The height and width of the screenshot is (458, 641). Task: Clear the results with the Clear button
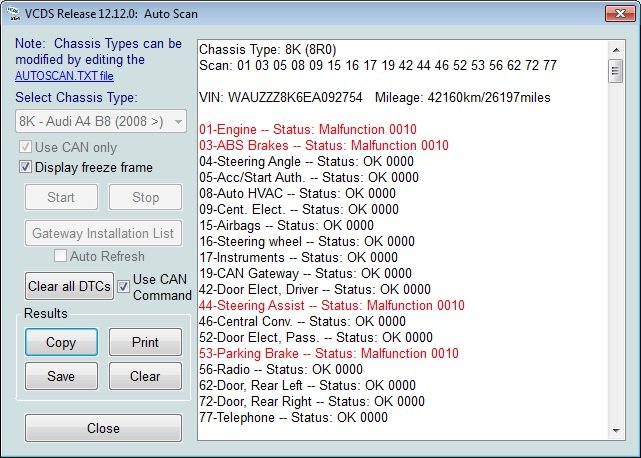[x=146, y=376]
